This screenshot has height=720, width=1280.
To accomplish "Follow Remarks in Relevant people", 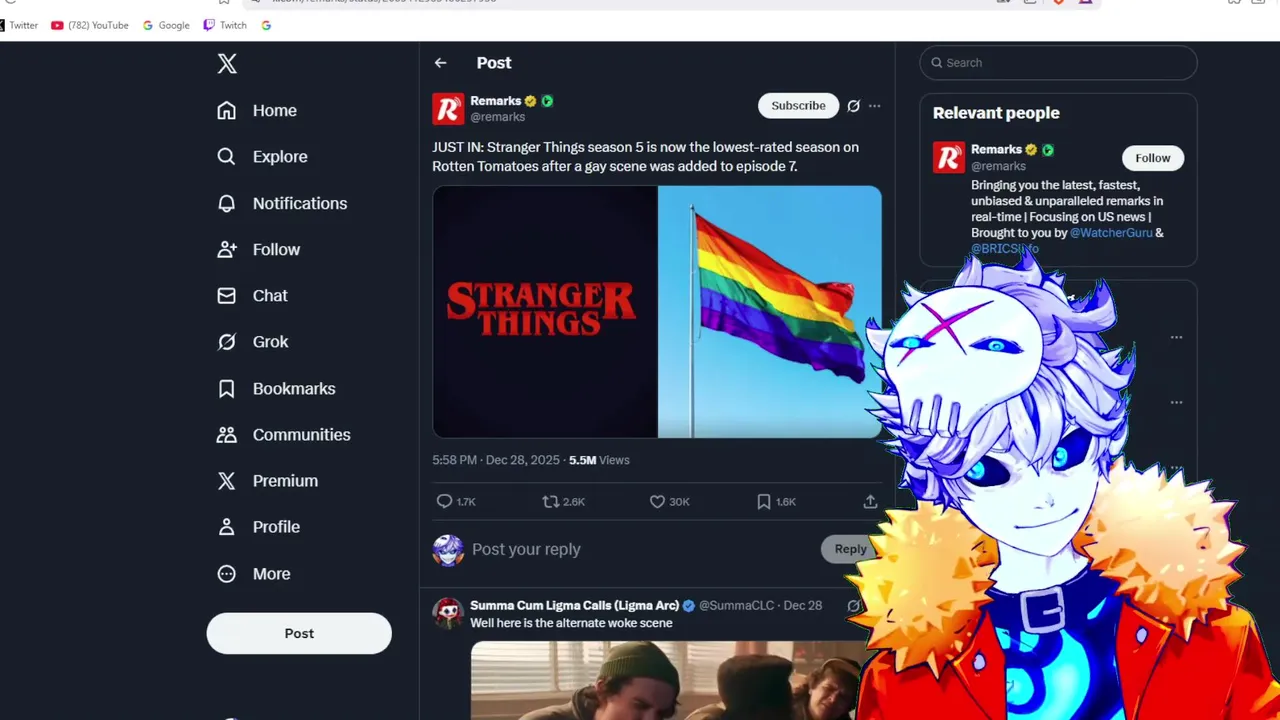I will [1152, 158].
